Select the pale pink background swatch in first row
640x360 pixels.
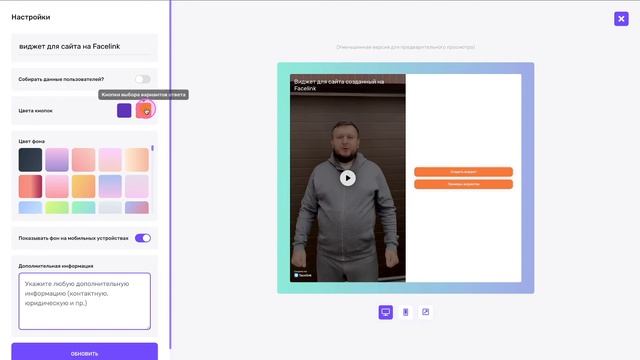[110, 160]
